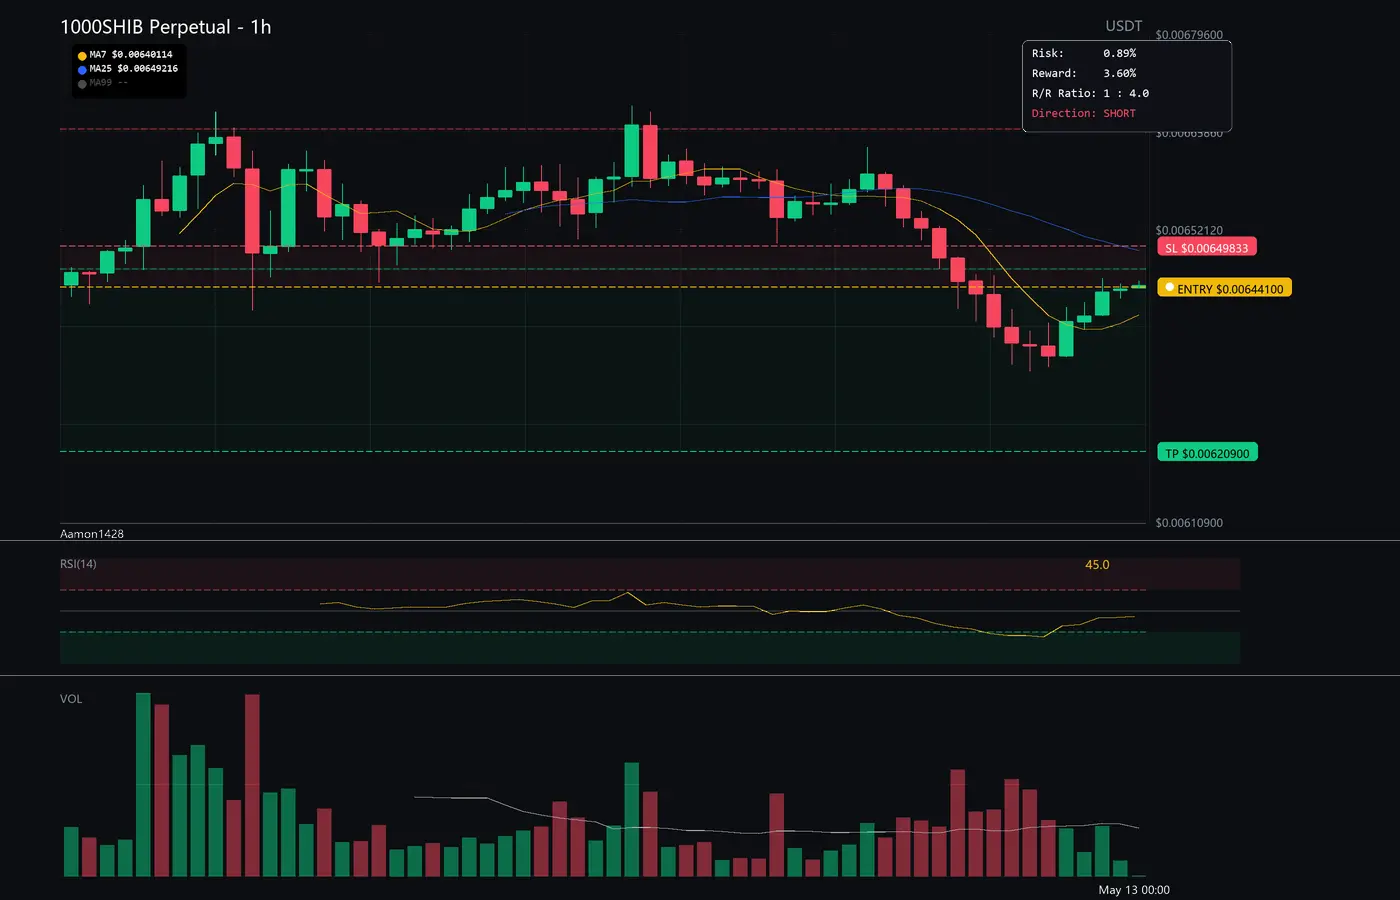Click the VOL panel label
Image resolution: width=1400 pixels, height=900 pixels.
click(x=71, y=699)
